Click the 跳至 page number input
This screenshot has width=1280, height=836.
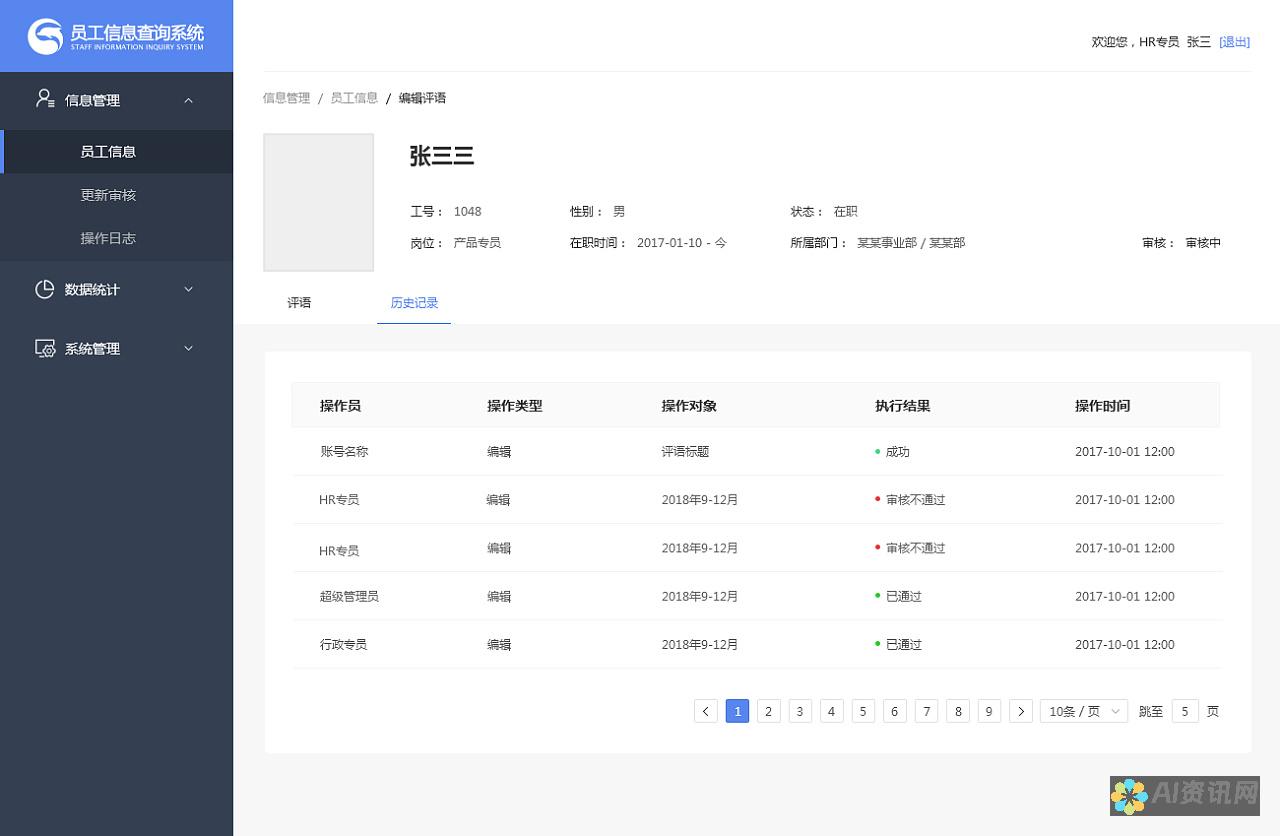tap(1185, 711)
